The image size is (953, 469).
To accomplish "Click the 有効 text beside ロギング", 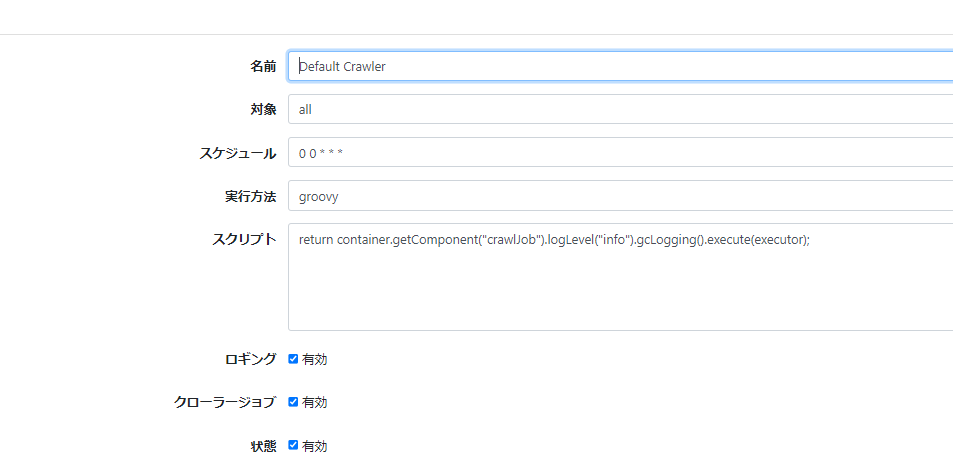I will click(314, 359).
